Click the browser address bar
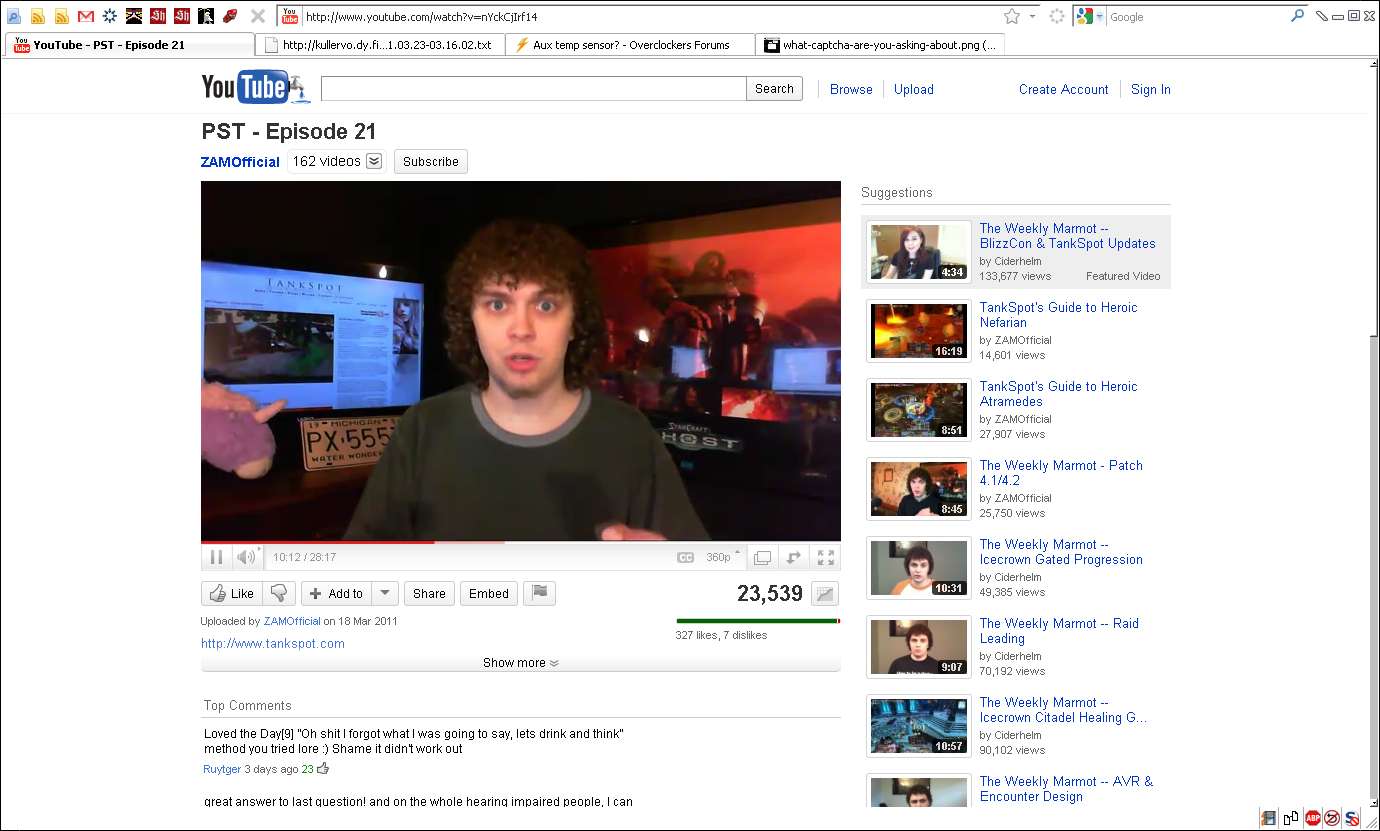This screenshot has height=831, width=1380. [x=650, y=16]
